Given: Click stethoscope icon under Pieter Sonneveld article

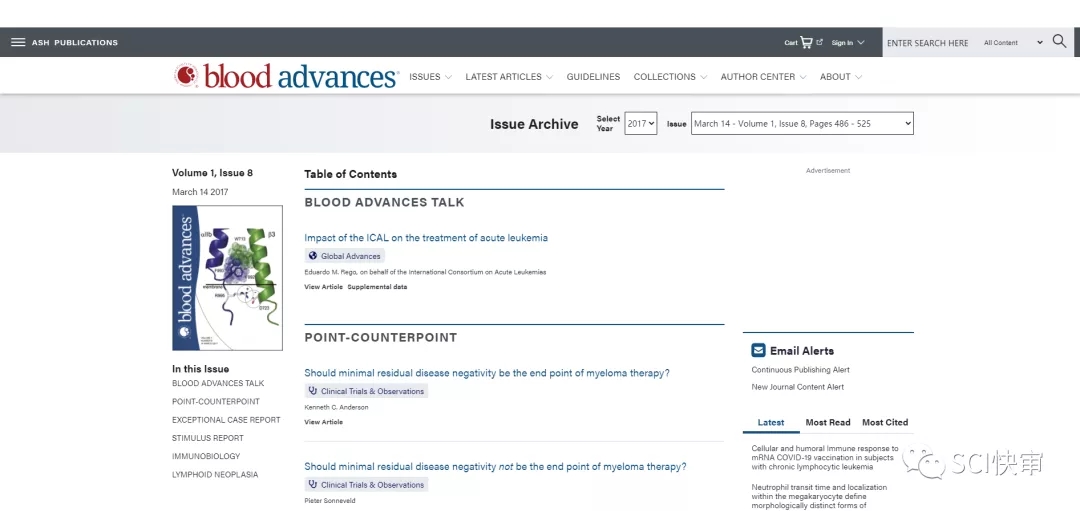Looking at the screenshot, I should 313,485.
